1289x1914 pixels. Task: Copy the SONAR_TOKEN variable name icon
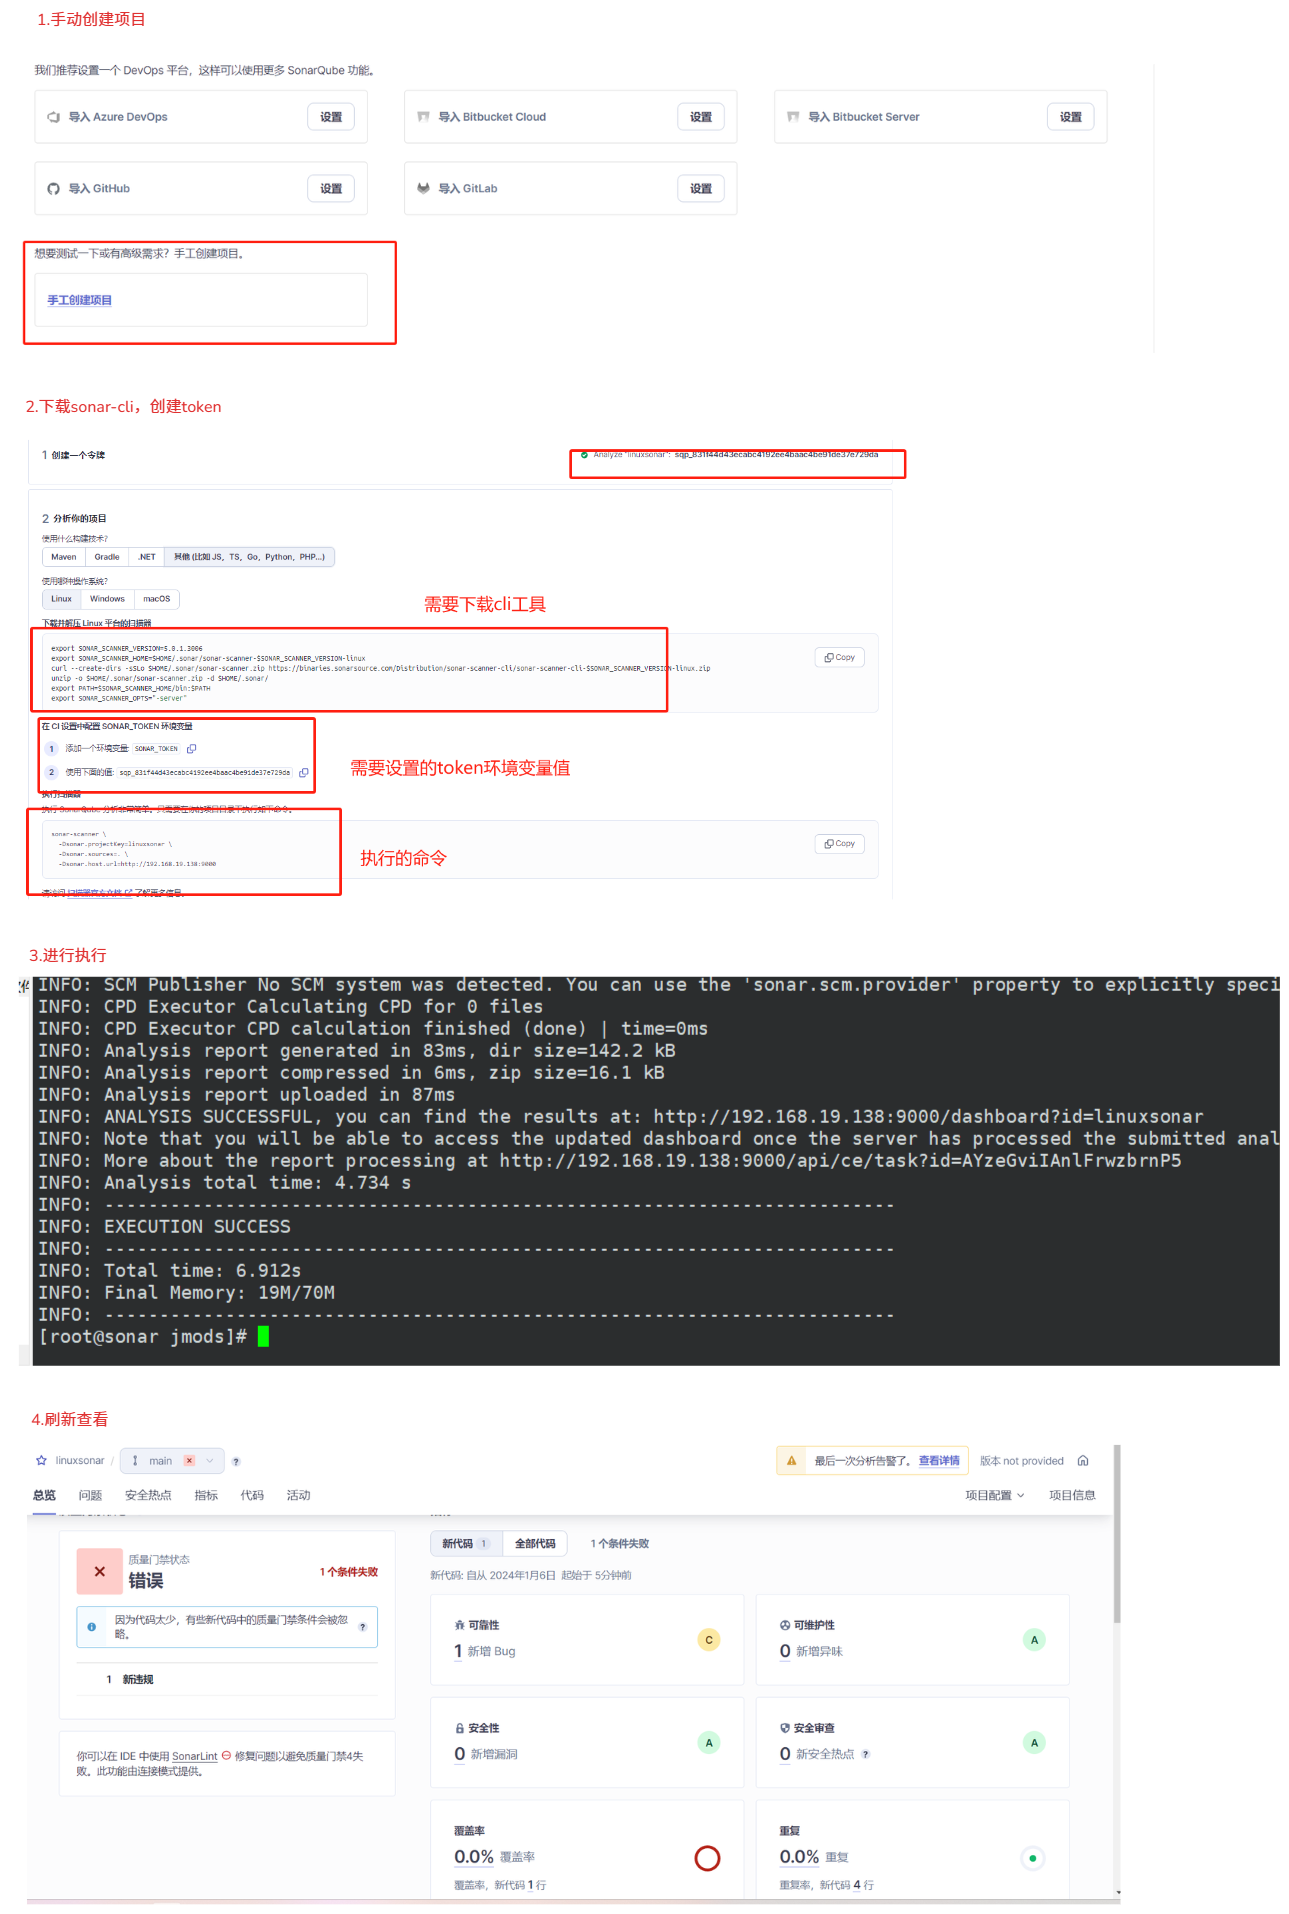point(191,748)
